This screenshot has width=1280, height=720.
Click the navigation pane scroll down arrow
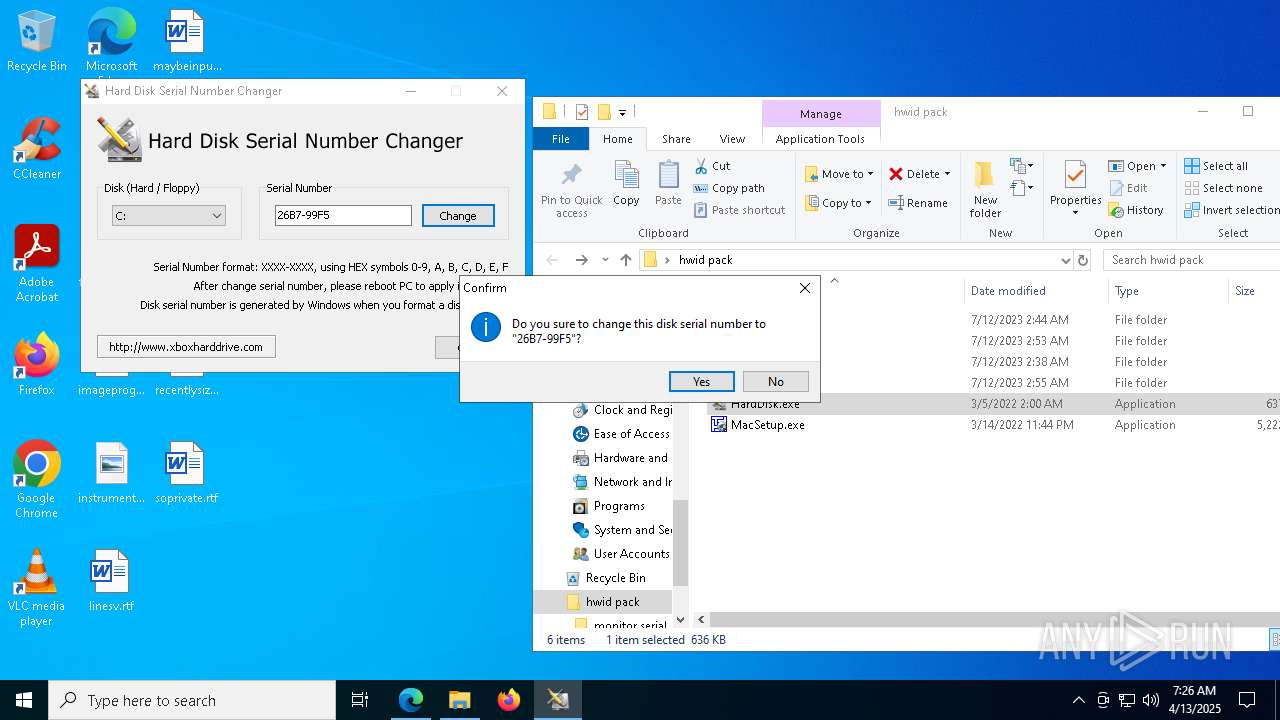point(681,620)
